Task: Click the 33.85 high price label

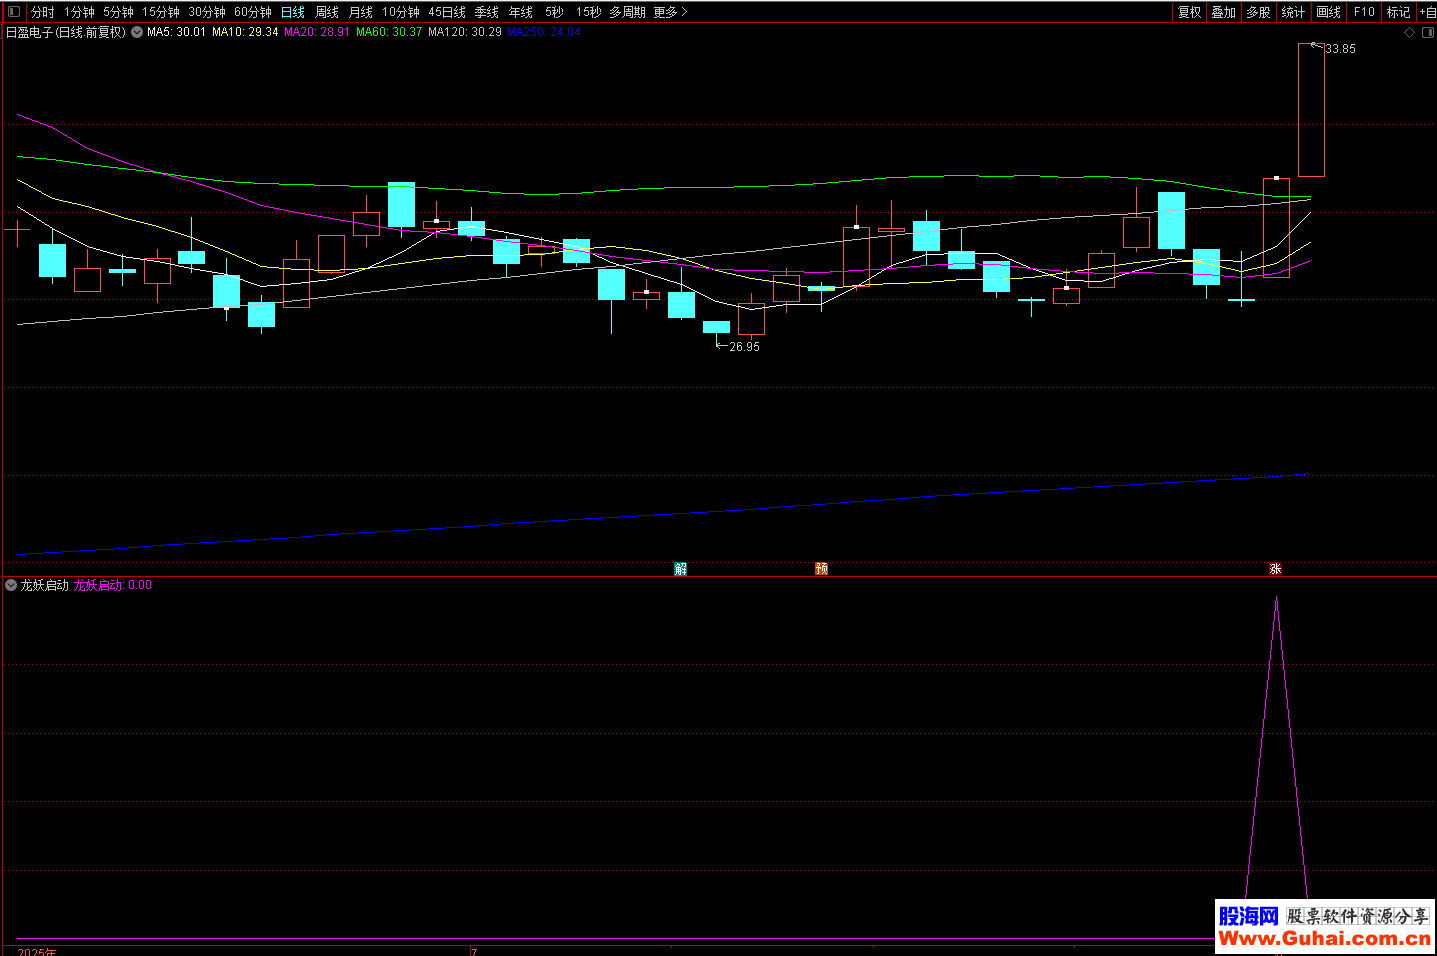Action: point(1341,49)
